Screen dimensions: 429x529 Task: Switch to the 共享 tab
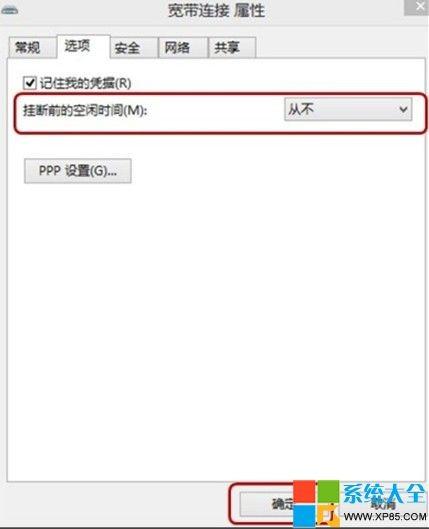click(x=232, y=48)
